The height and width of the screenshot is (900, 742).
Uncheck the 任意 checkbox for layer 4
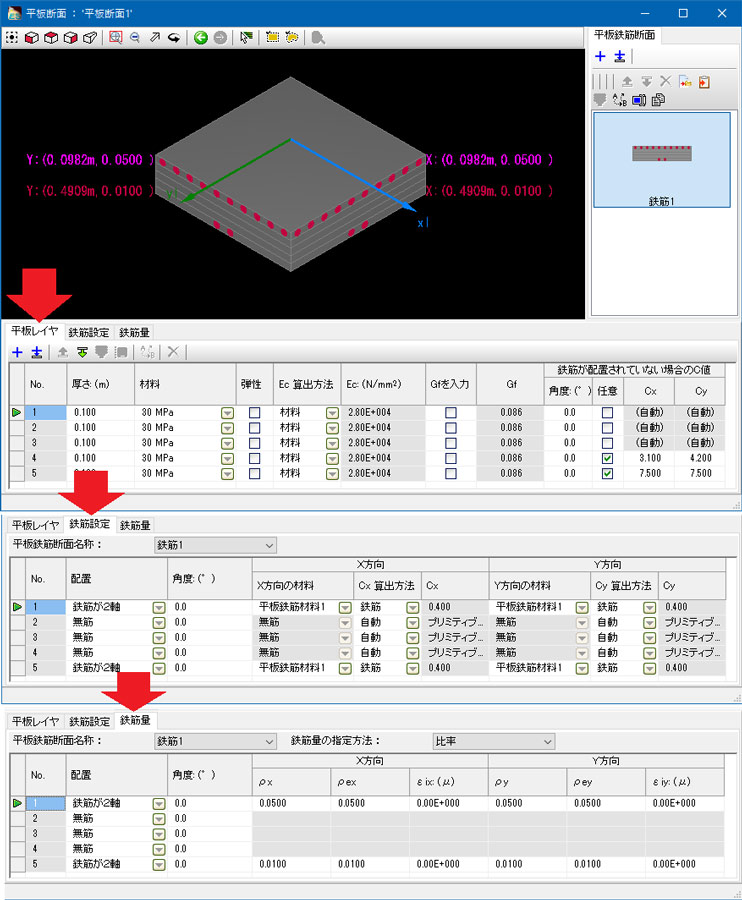(x=607, y=458)
